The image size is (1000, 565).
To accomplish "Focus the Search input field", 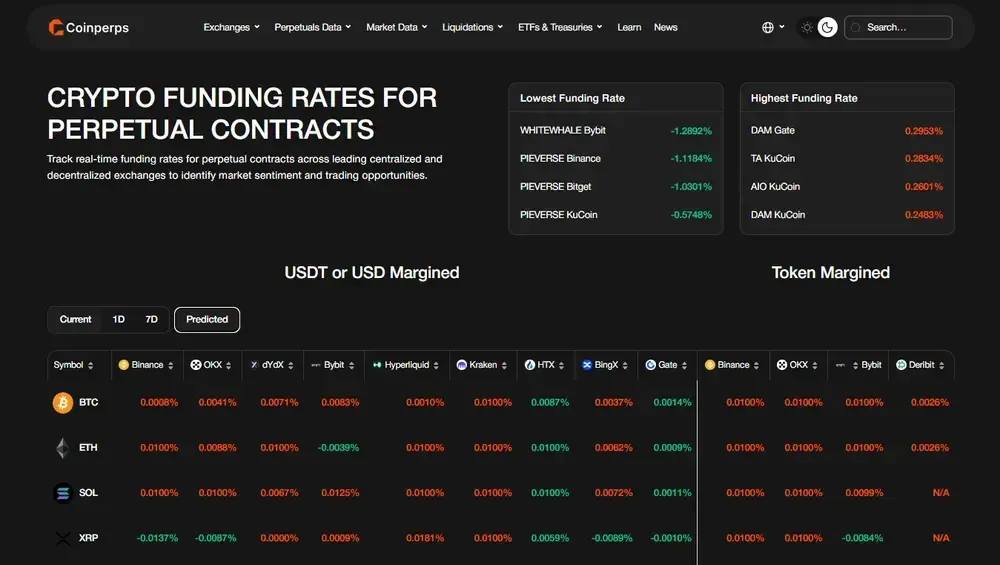I will pyautogui.click(x=898, y=27).
